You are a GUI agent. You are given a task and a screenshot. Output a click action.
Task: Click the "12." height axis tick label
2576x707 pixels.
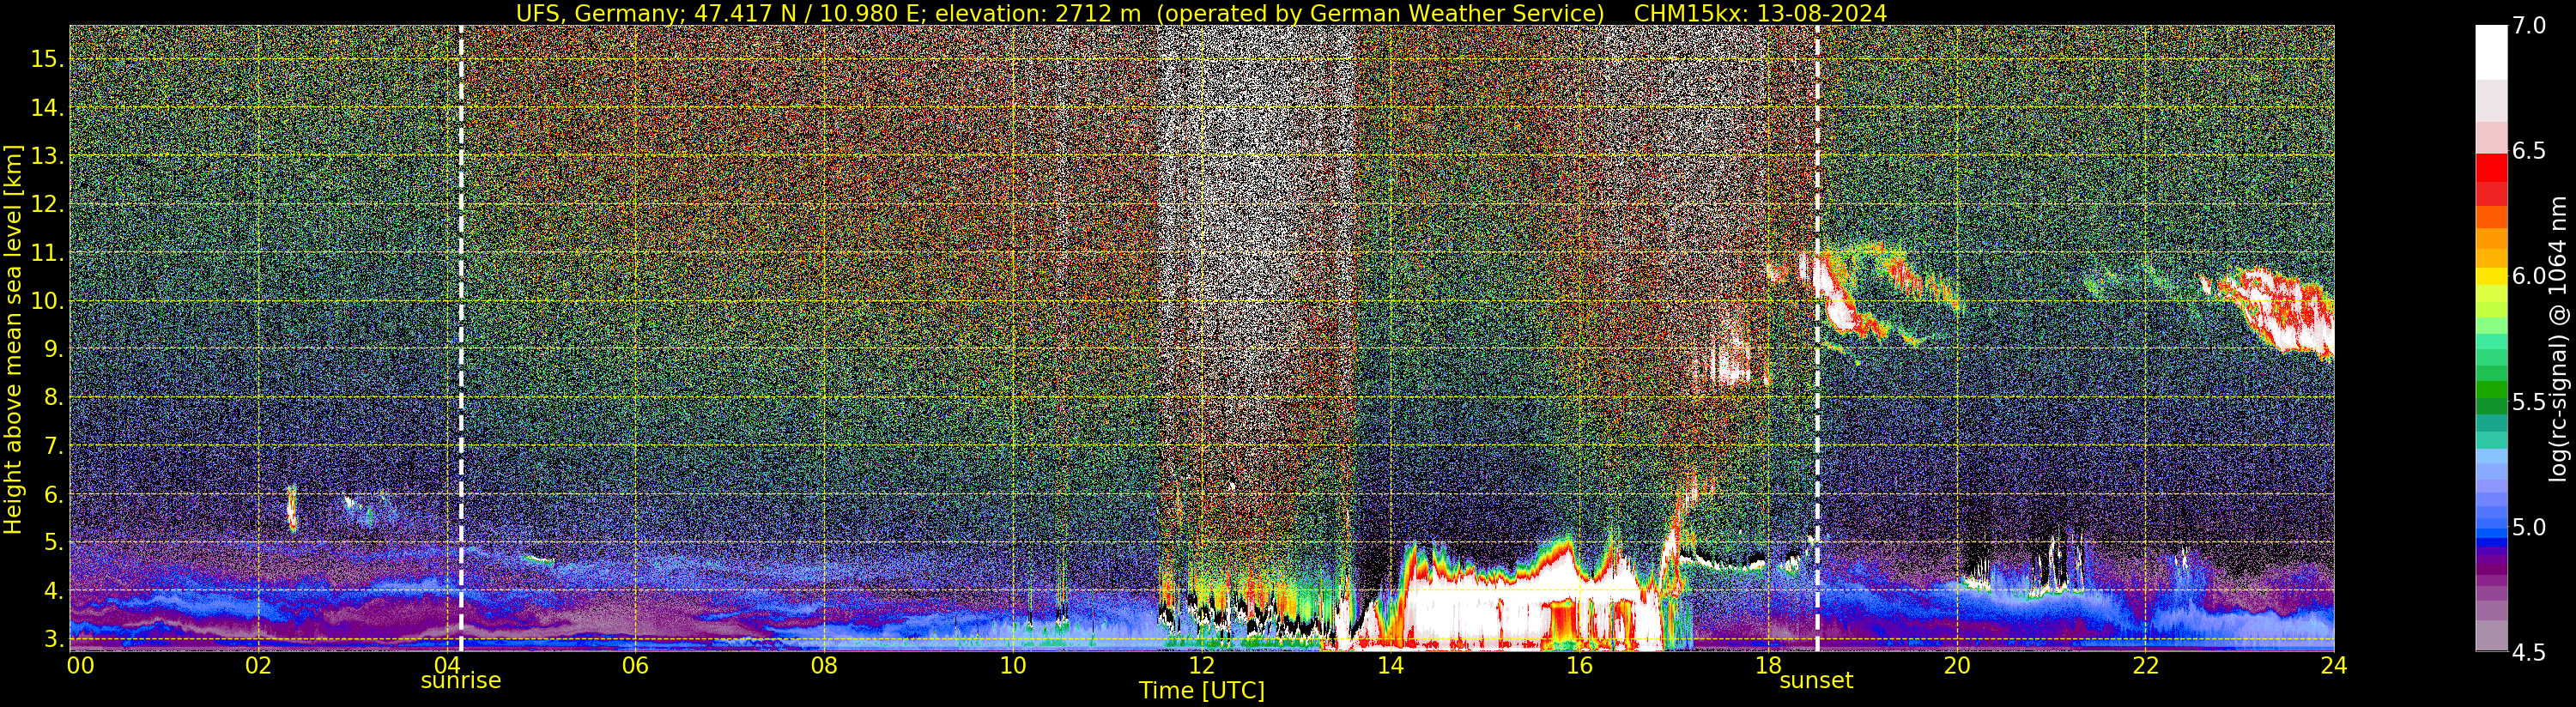tap(47, 205)
